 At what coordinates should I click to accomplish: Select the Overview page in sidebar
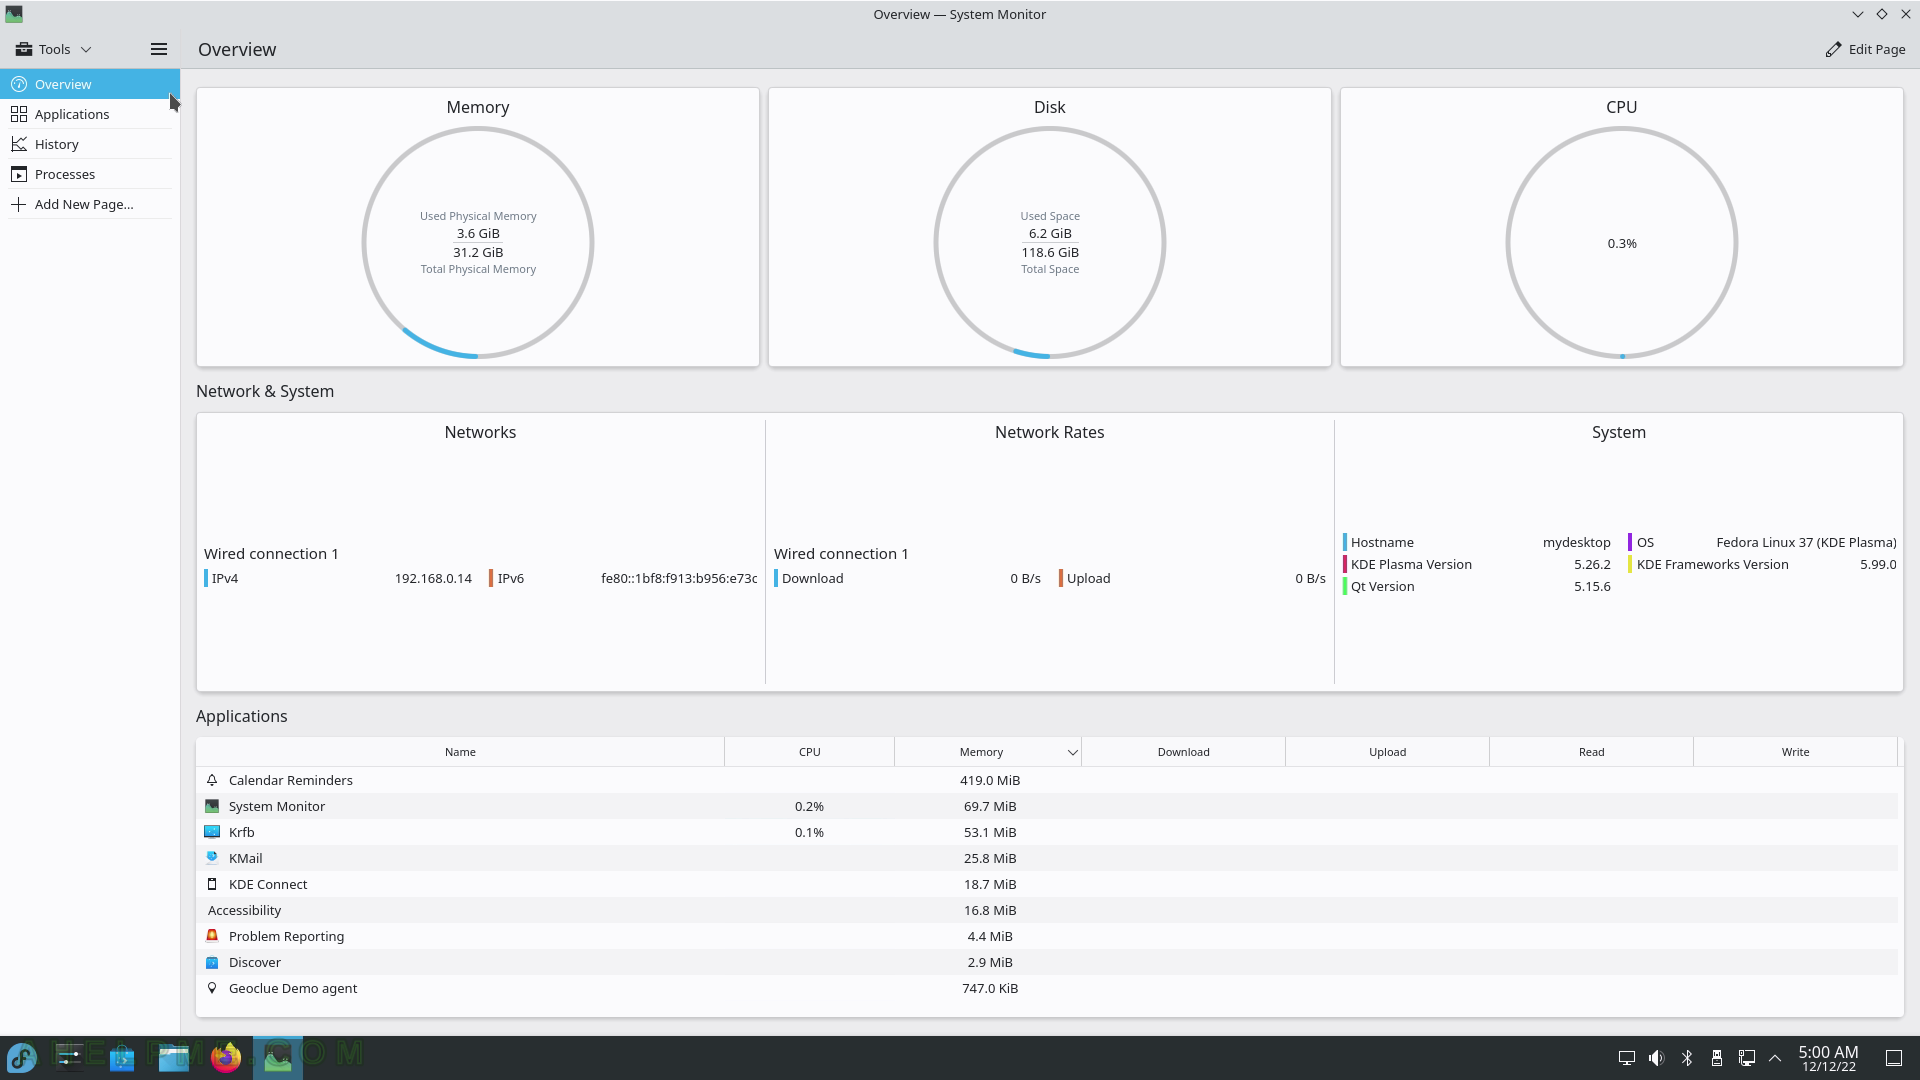[90, 84]
